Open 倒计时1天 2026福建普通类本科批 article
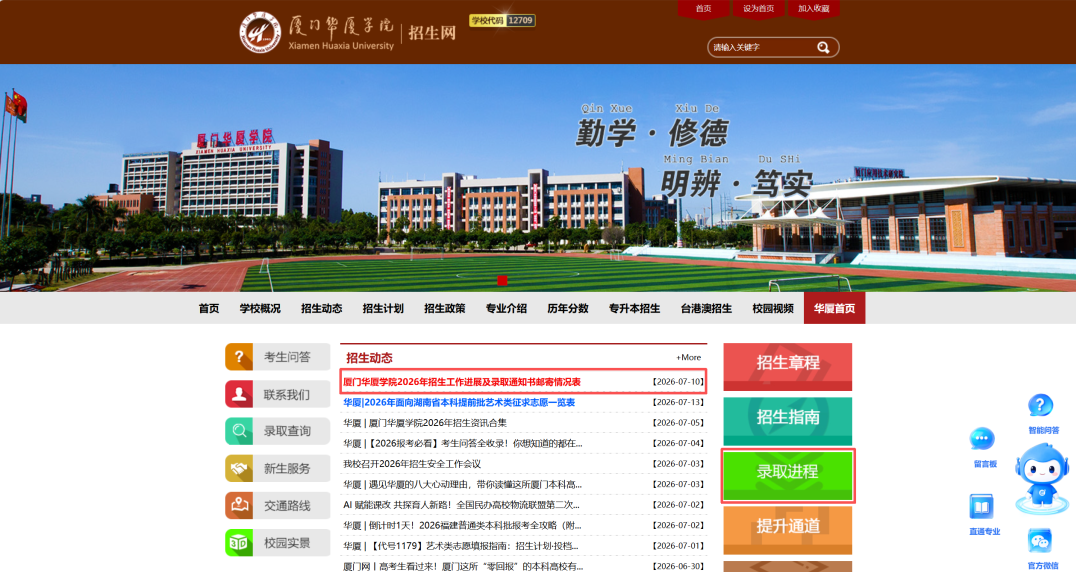This screenshot has height=572, width=1076. click(462, 525)
